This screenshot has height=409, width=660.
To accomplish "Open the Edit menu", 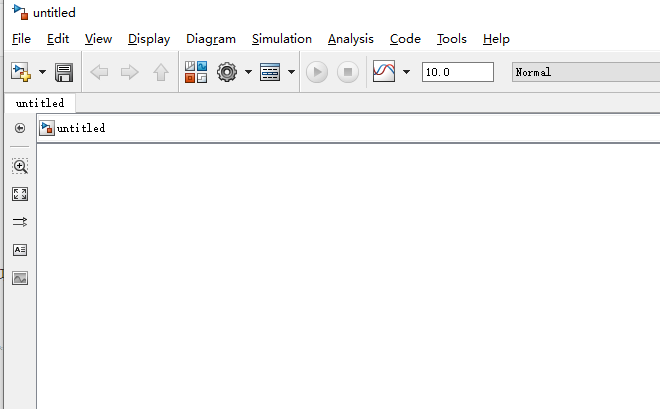I will 58,39.
